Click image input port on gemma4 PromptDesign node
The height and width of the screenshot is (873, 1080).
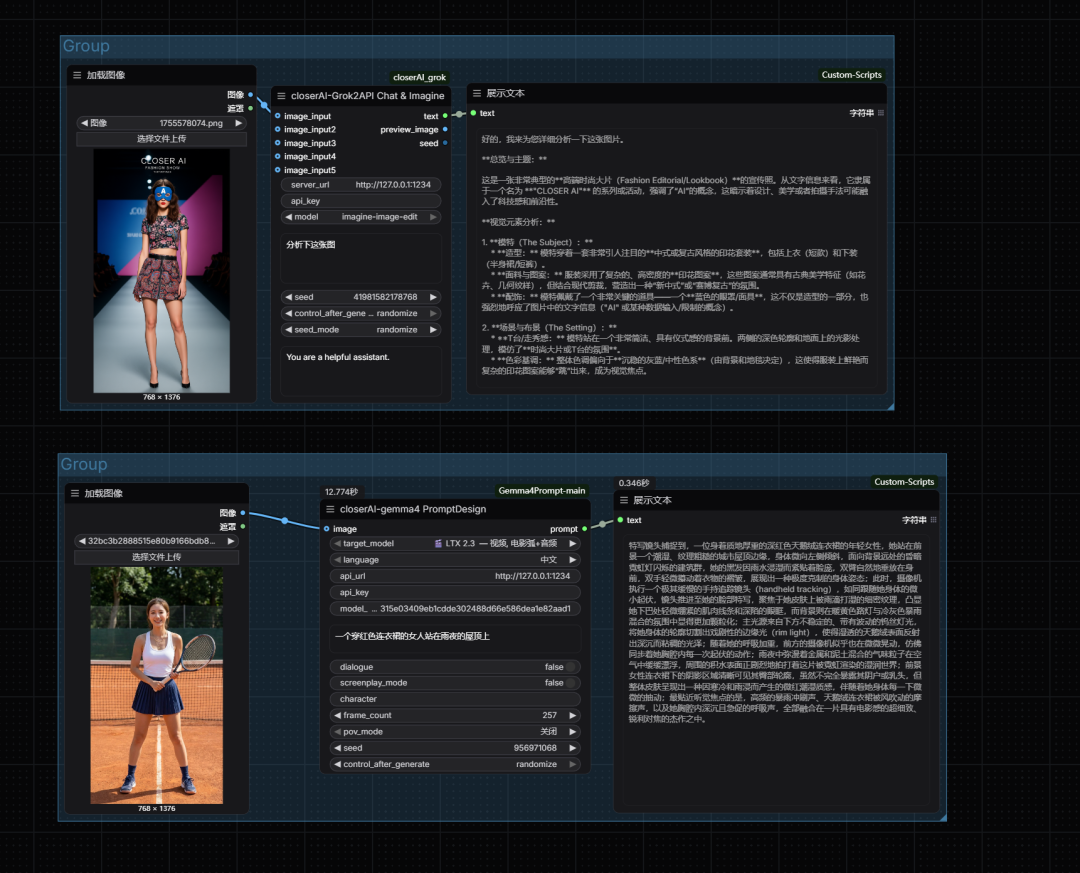click(x=326, y=528)
